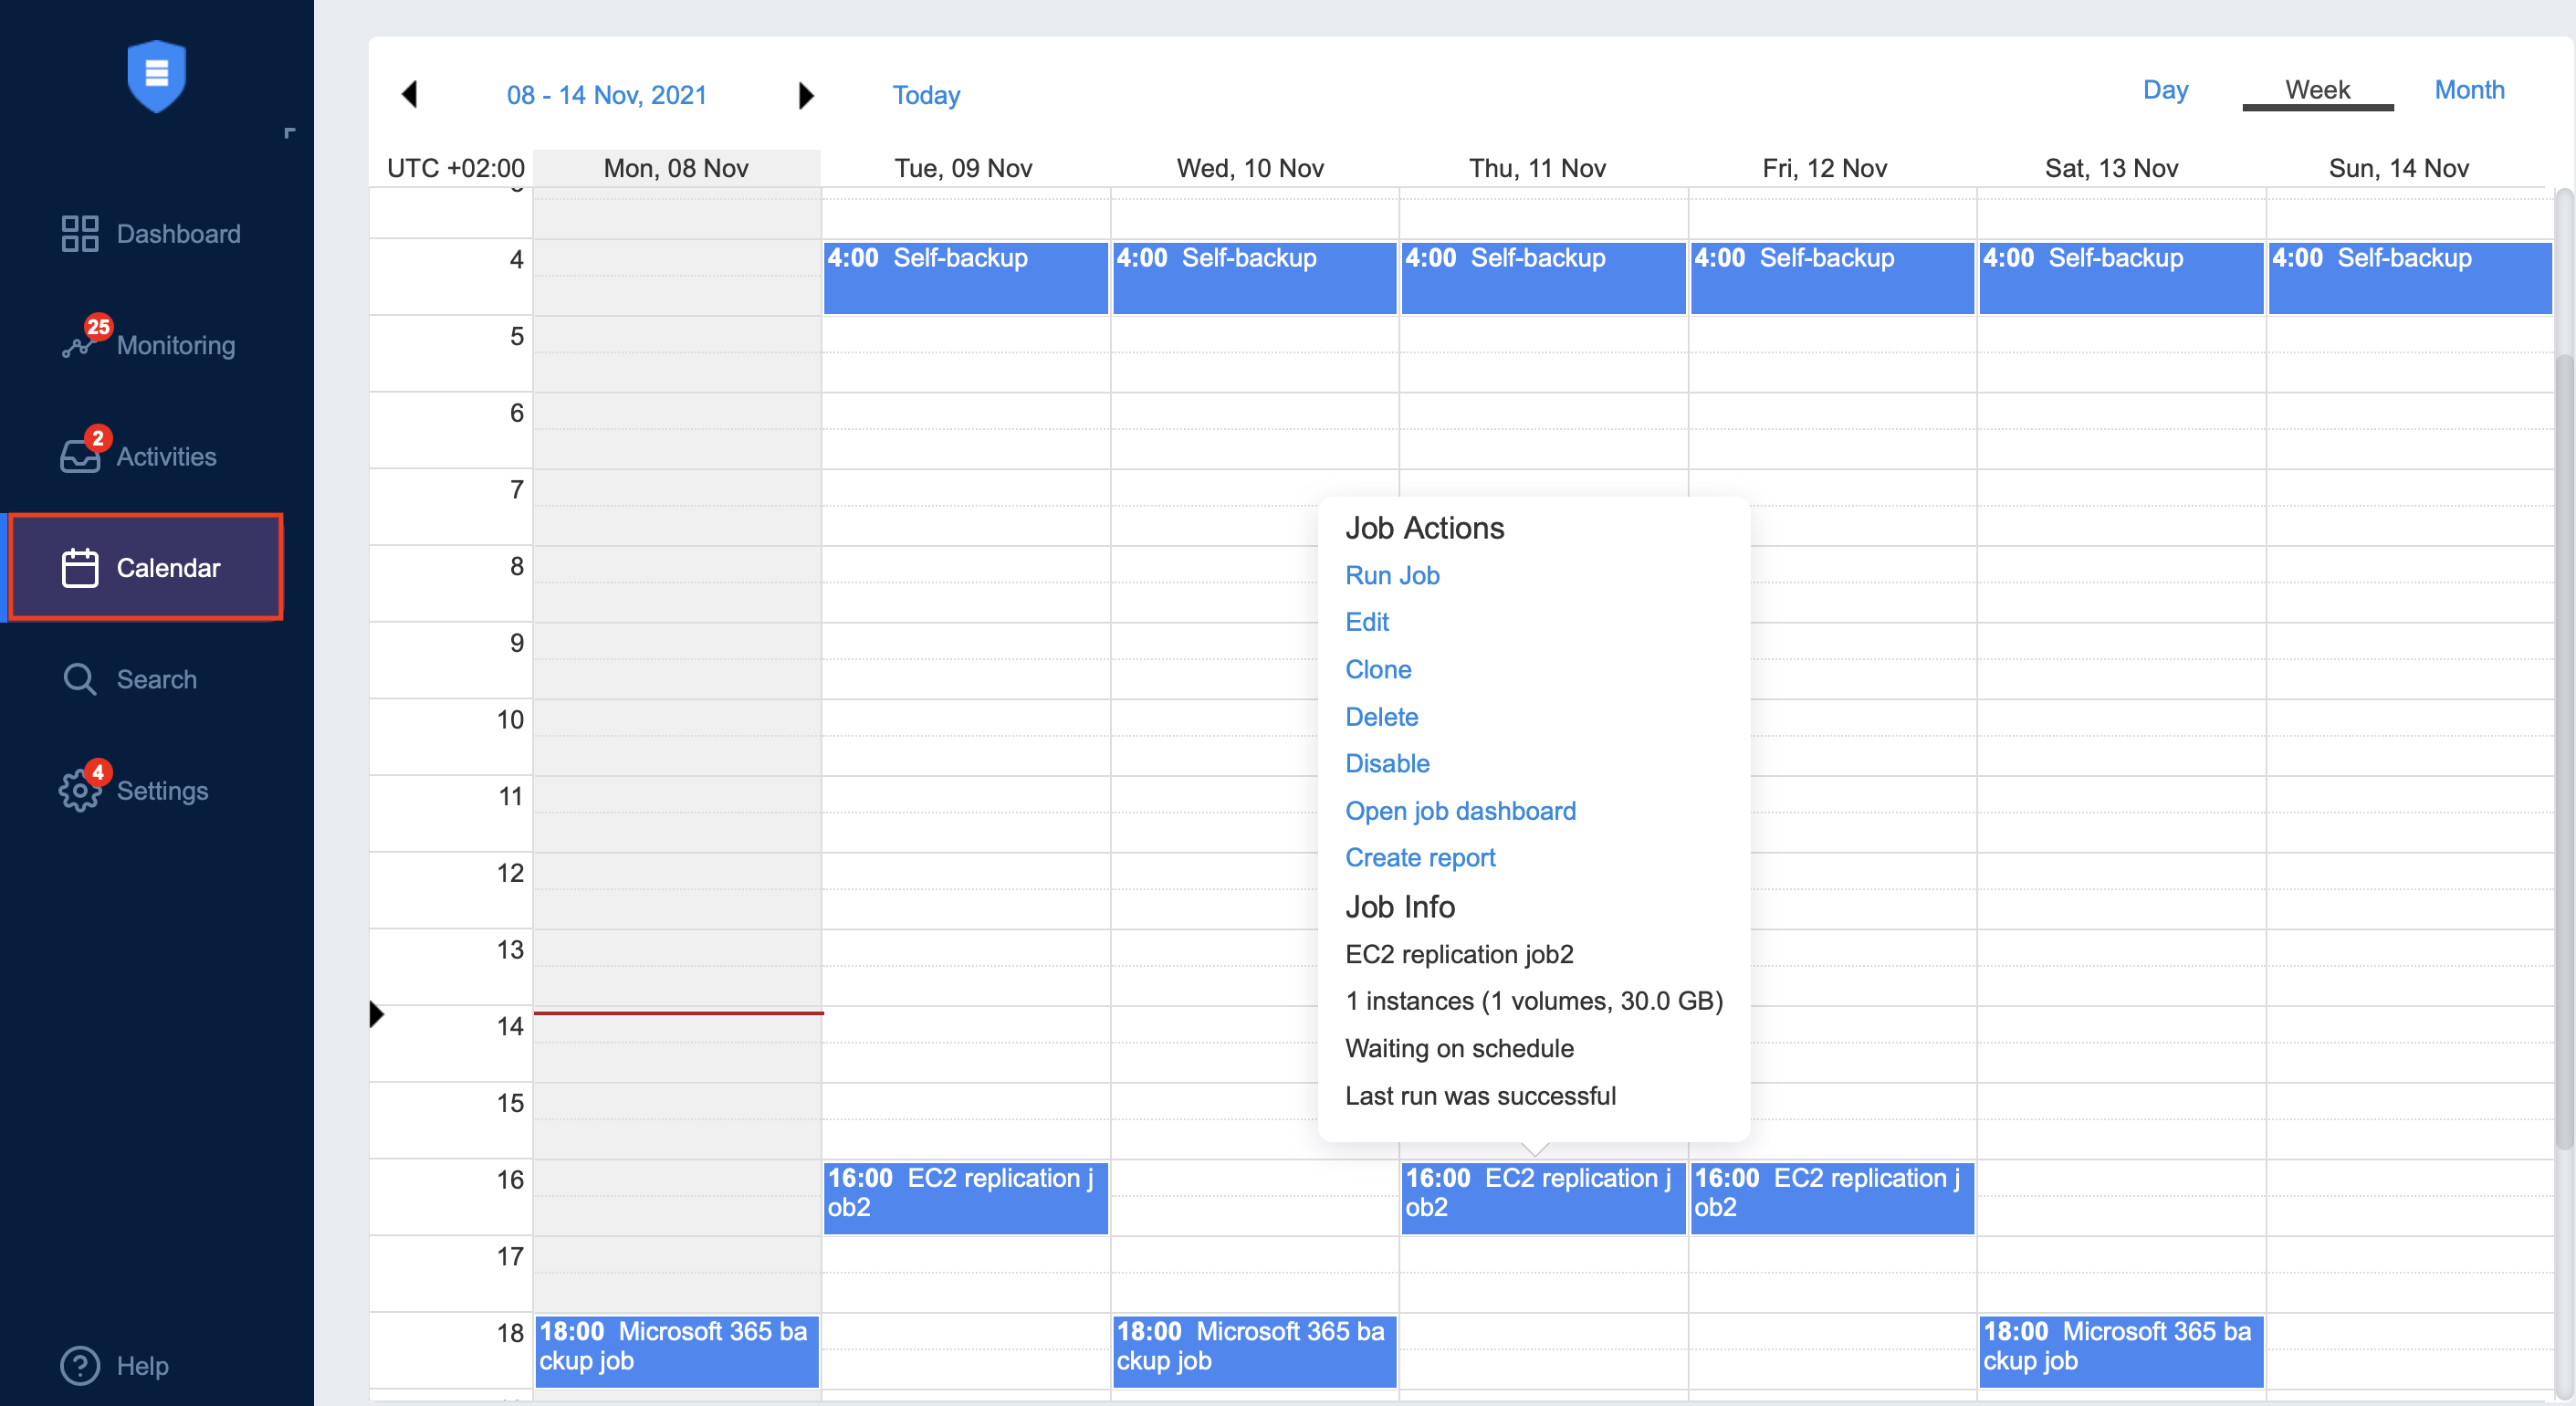Open the Dashboard grid icon
This screenshot has width=2576, height=1406.
pyautogui.click(x=79, y=233)
